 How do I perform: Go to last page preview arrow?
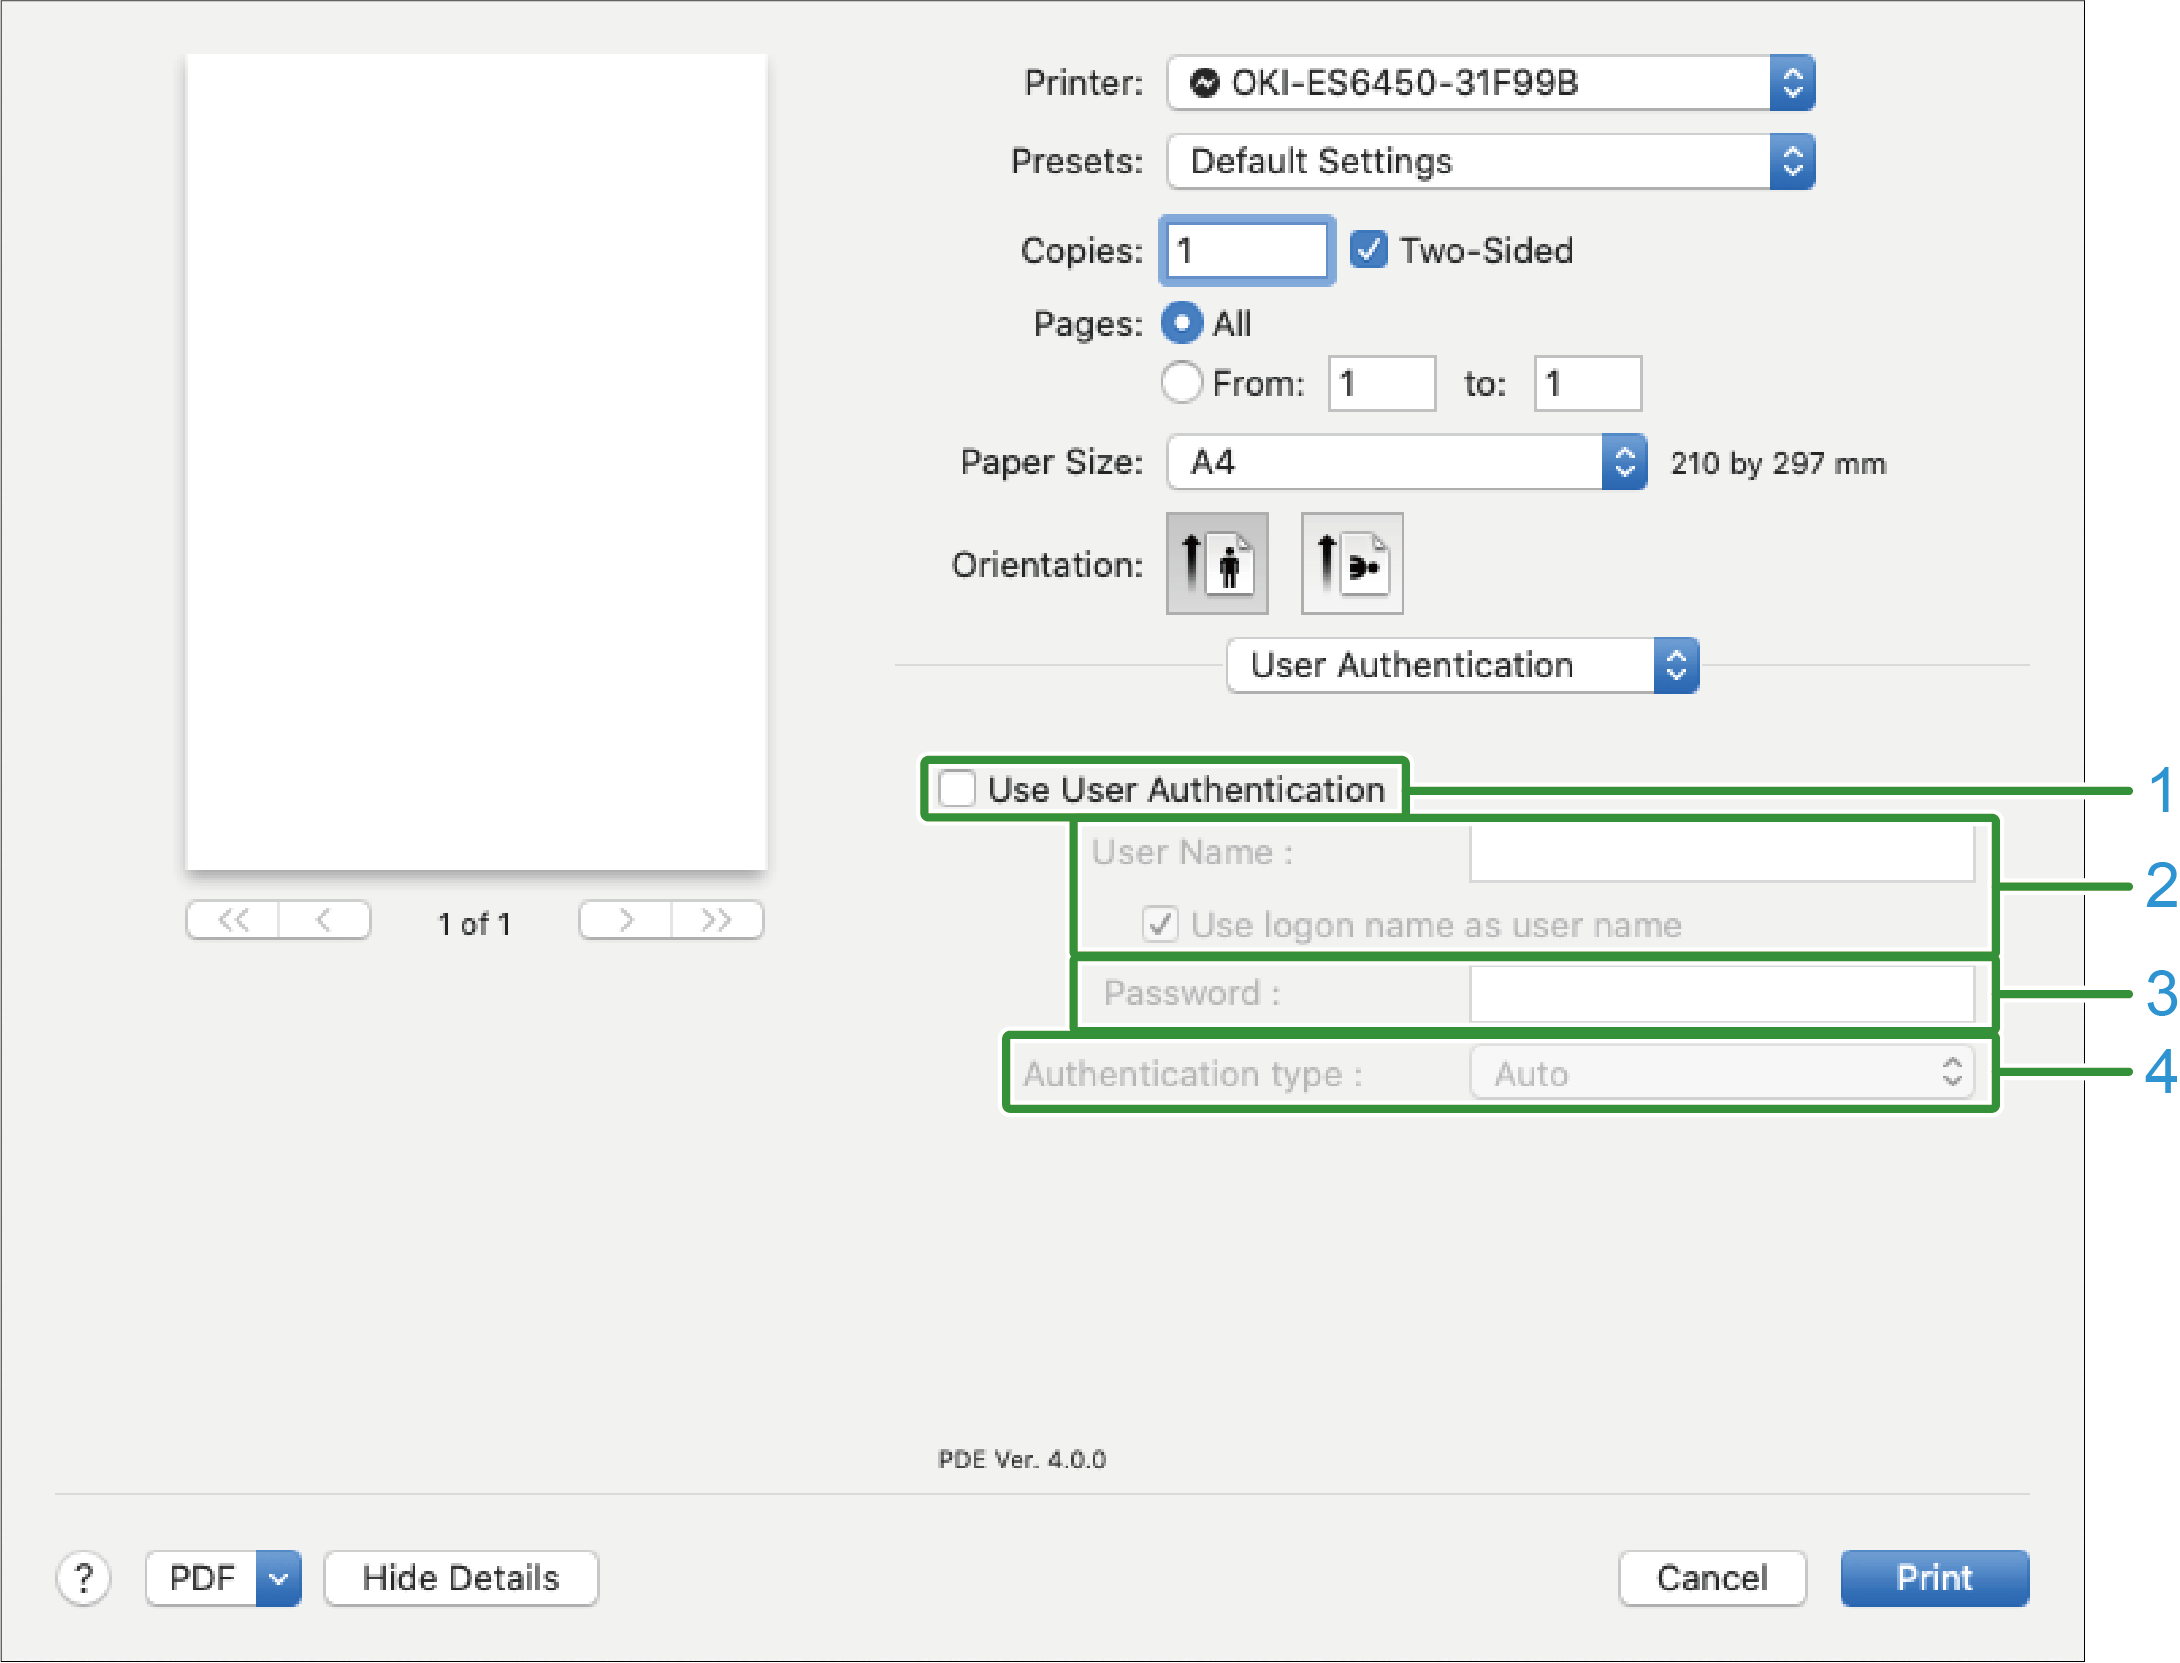(717, 920)
